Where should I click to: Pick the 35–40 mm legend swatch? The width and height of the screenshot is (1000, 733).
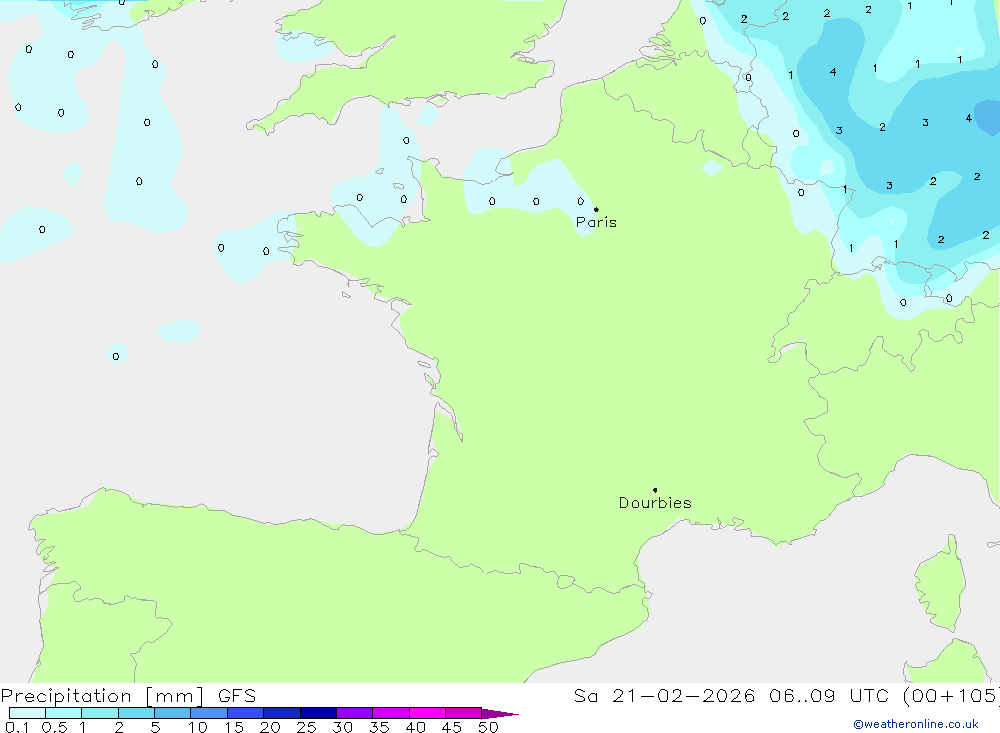click(390, 713)
